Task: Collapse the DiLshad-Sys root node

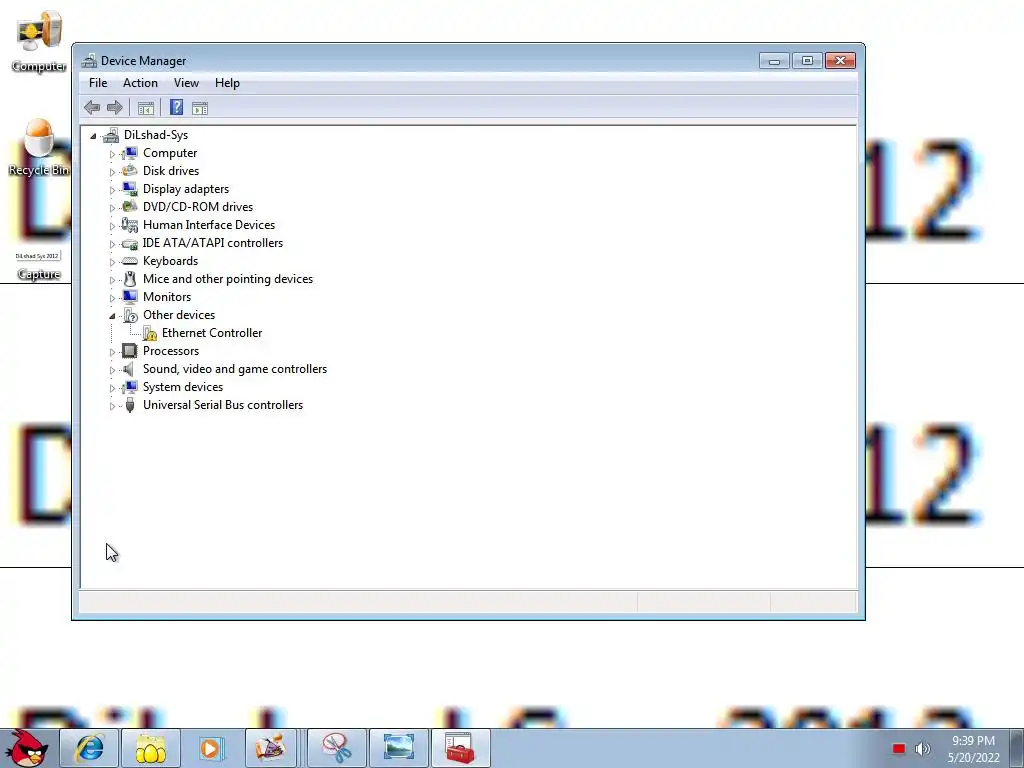Action: point(93,136)
